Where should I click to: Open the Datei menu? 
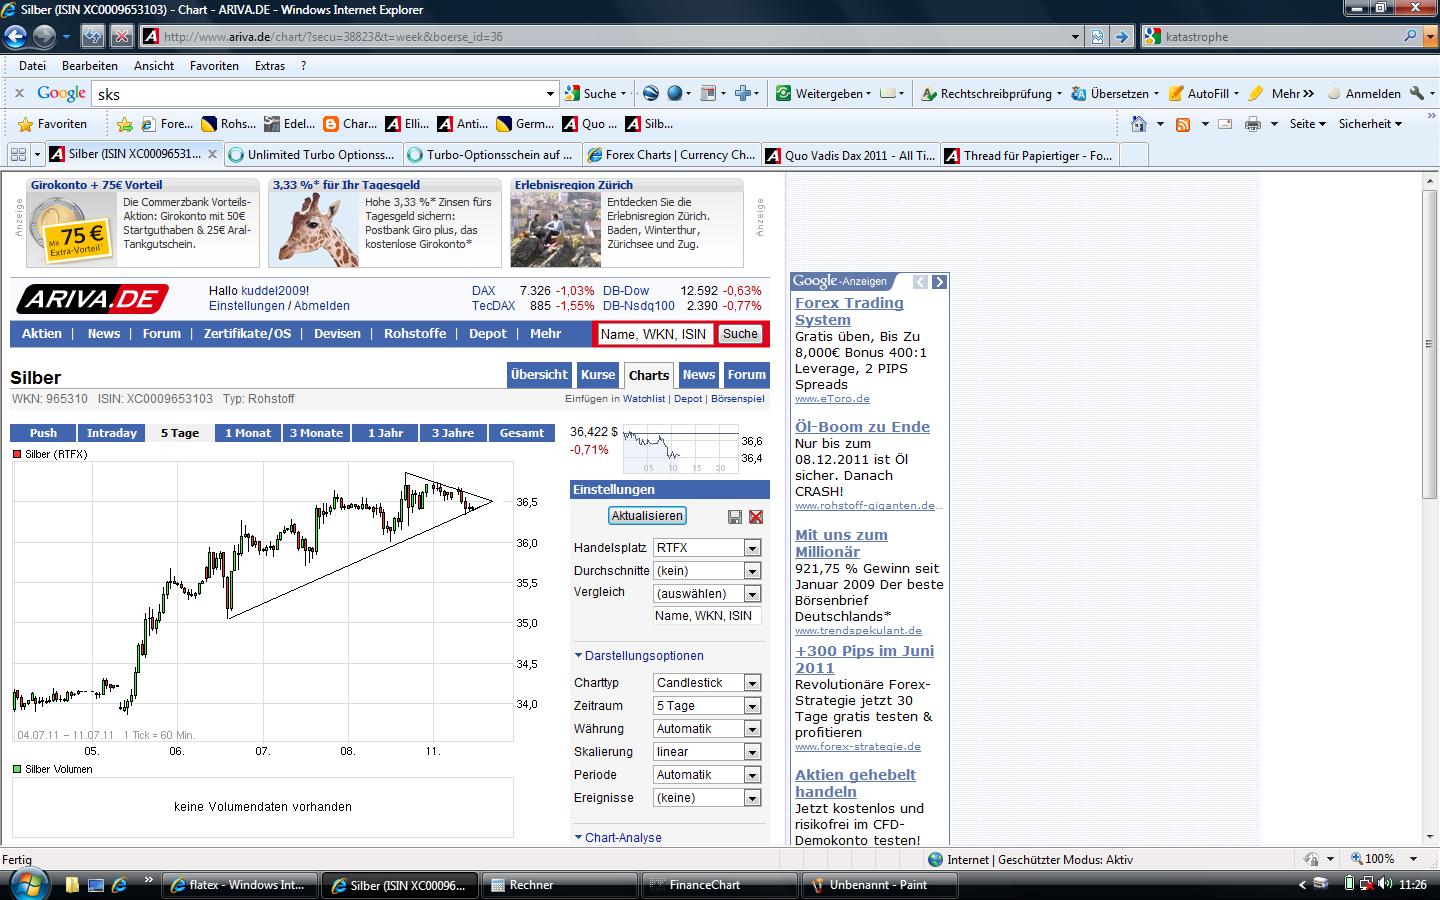tap(32, 66)
